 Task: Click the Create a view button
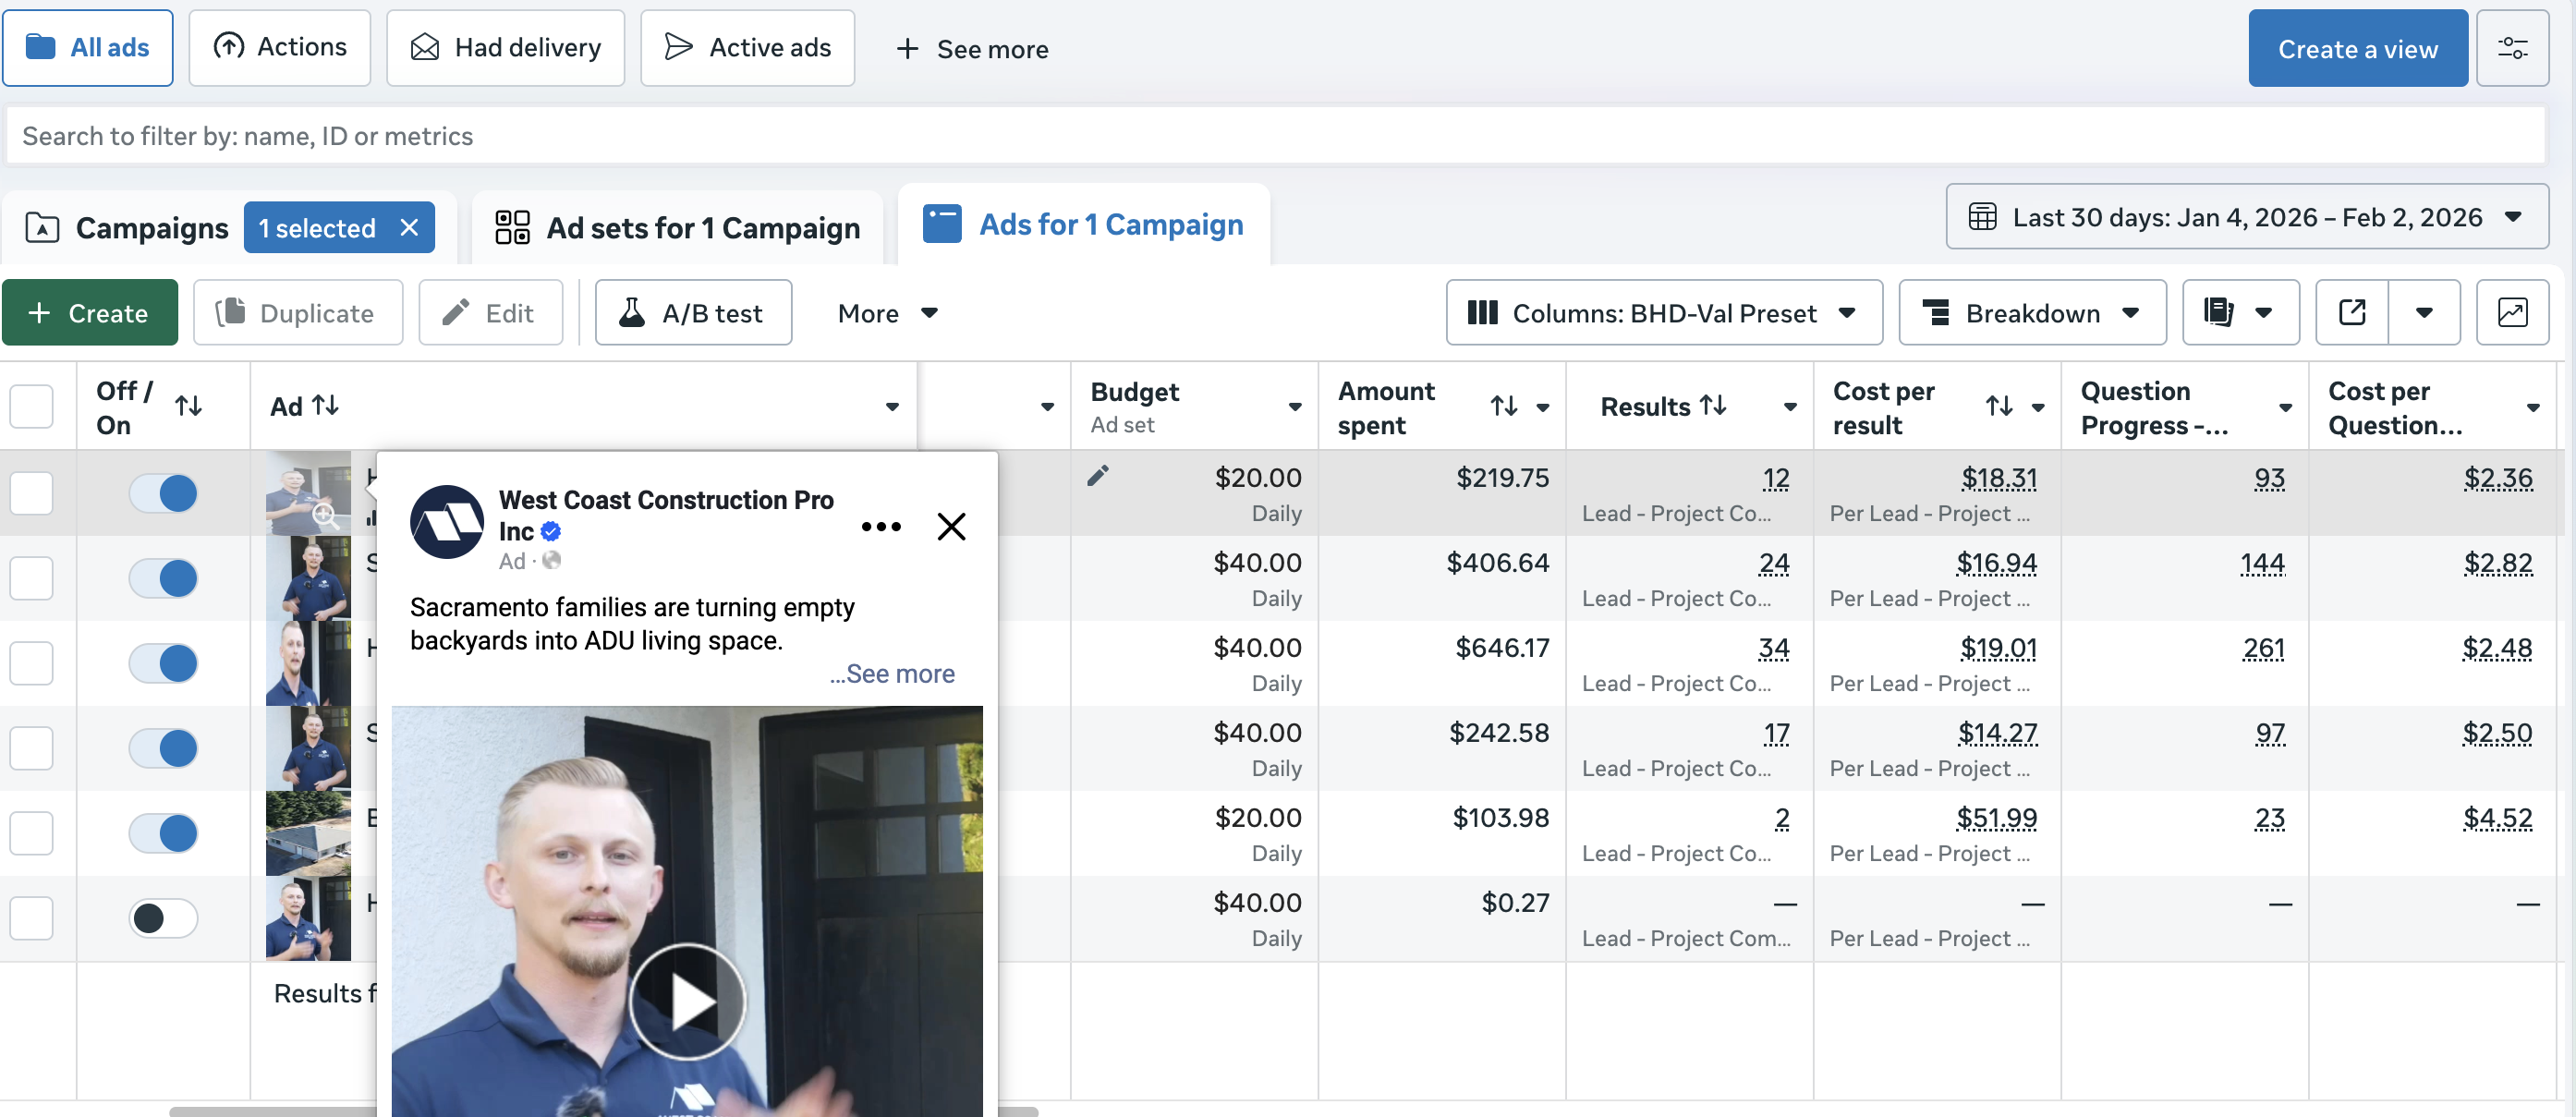(2357, 48)
